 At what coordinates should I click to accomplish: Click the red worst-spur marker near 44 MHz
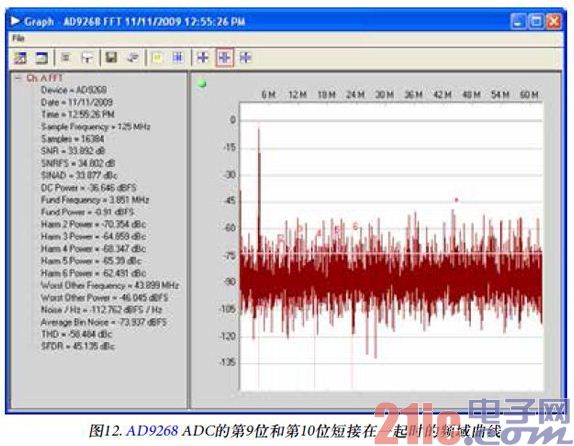pos(456,200)
